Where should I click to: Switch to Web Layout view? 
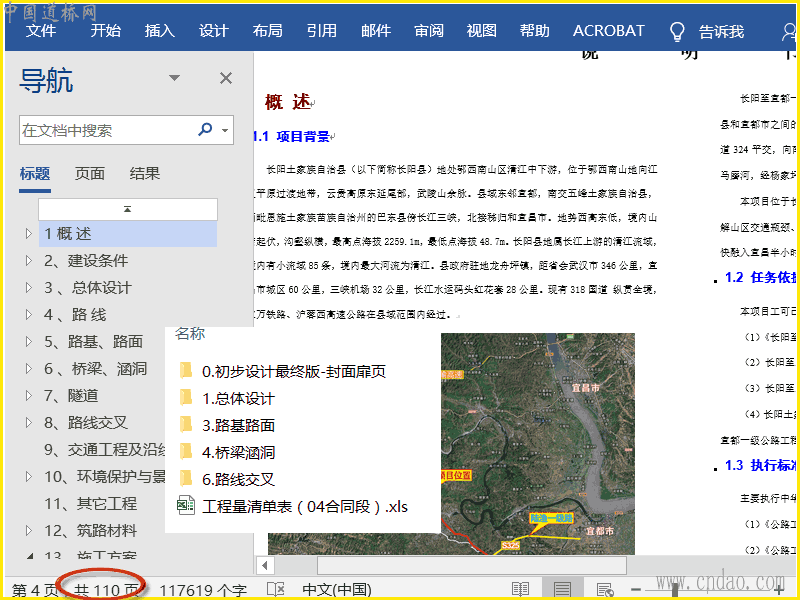pos(605,590)
